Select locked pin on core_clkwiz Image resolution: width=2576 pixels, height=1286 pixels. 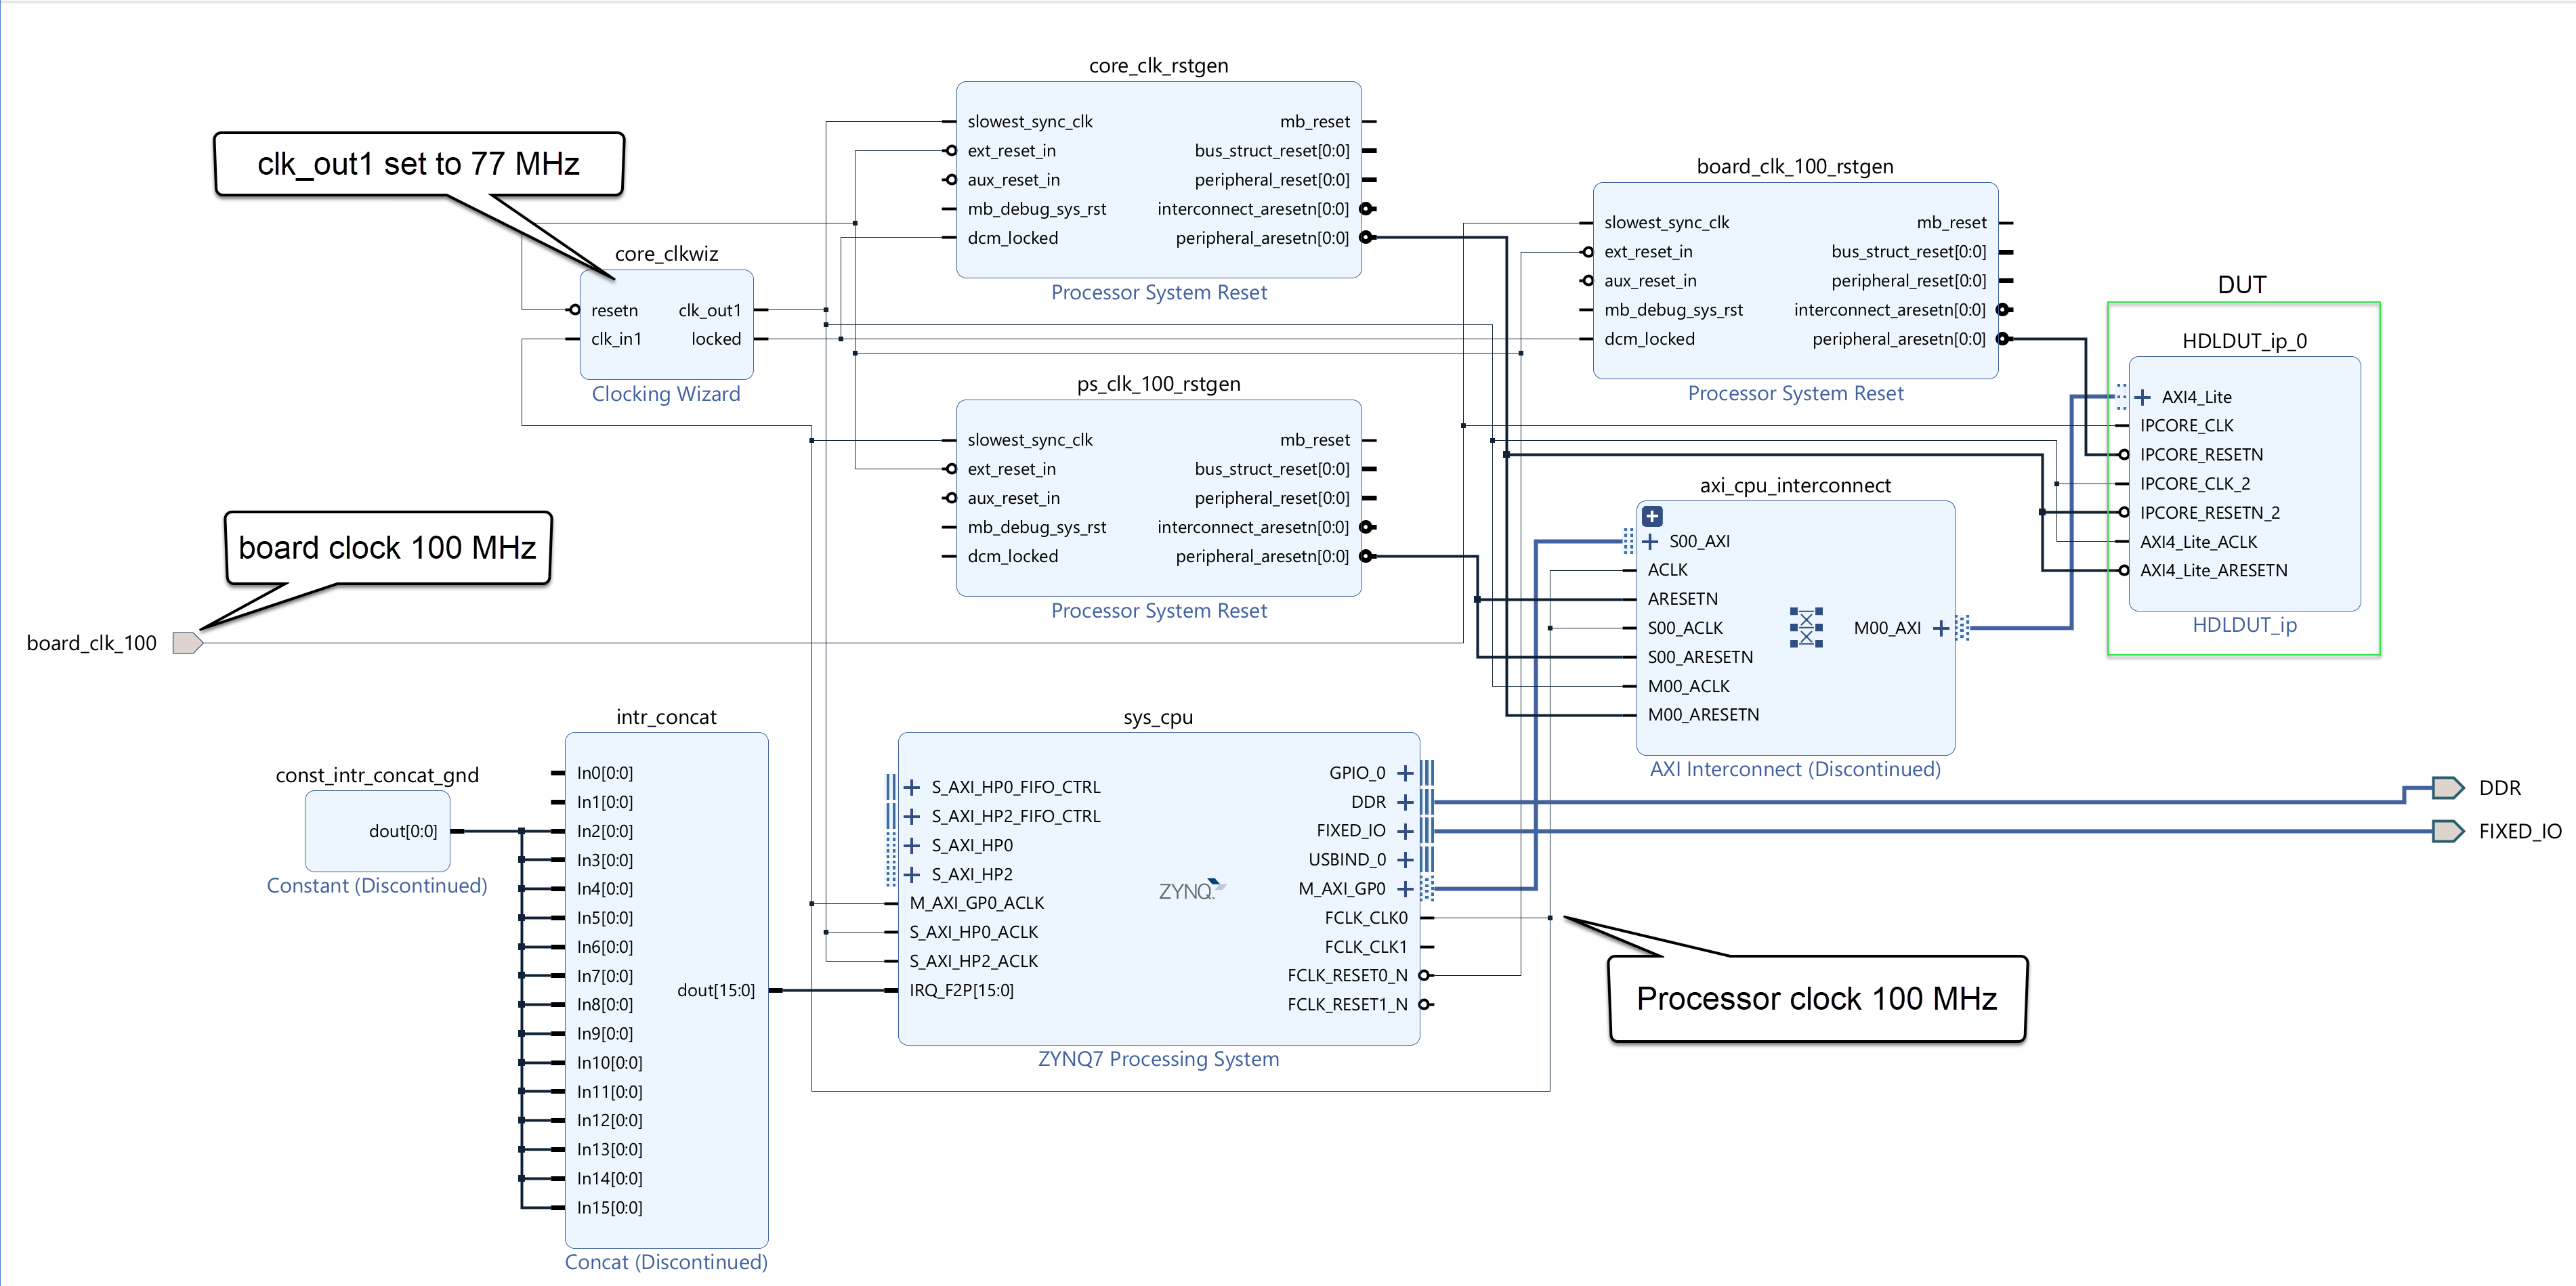[716, 339]
